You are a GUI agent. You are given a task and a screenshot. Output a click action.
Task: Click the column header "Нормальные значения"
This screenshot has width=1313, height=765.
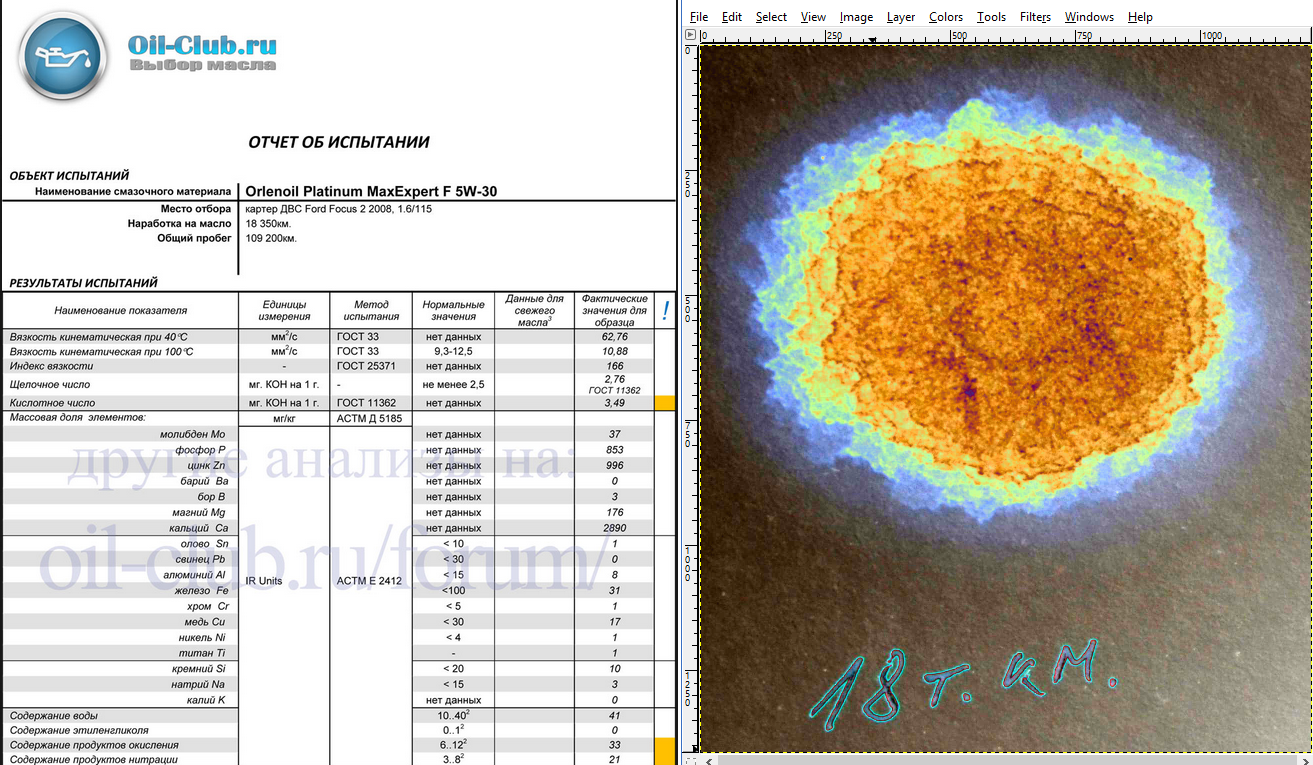click(453, 311)
